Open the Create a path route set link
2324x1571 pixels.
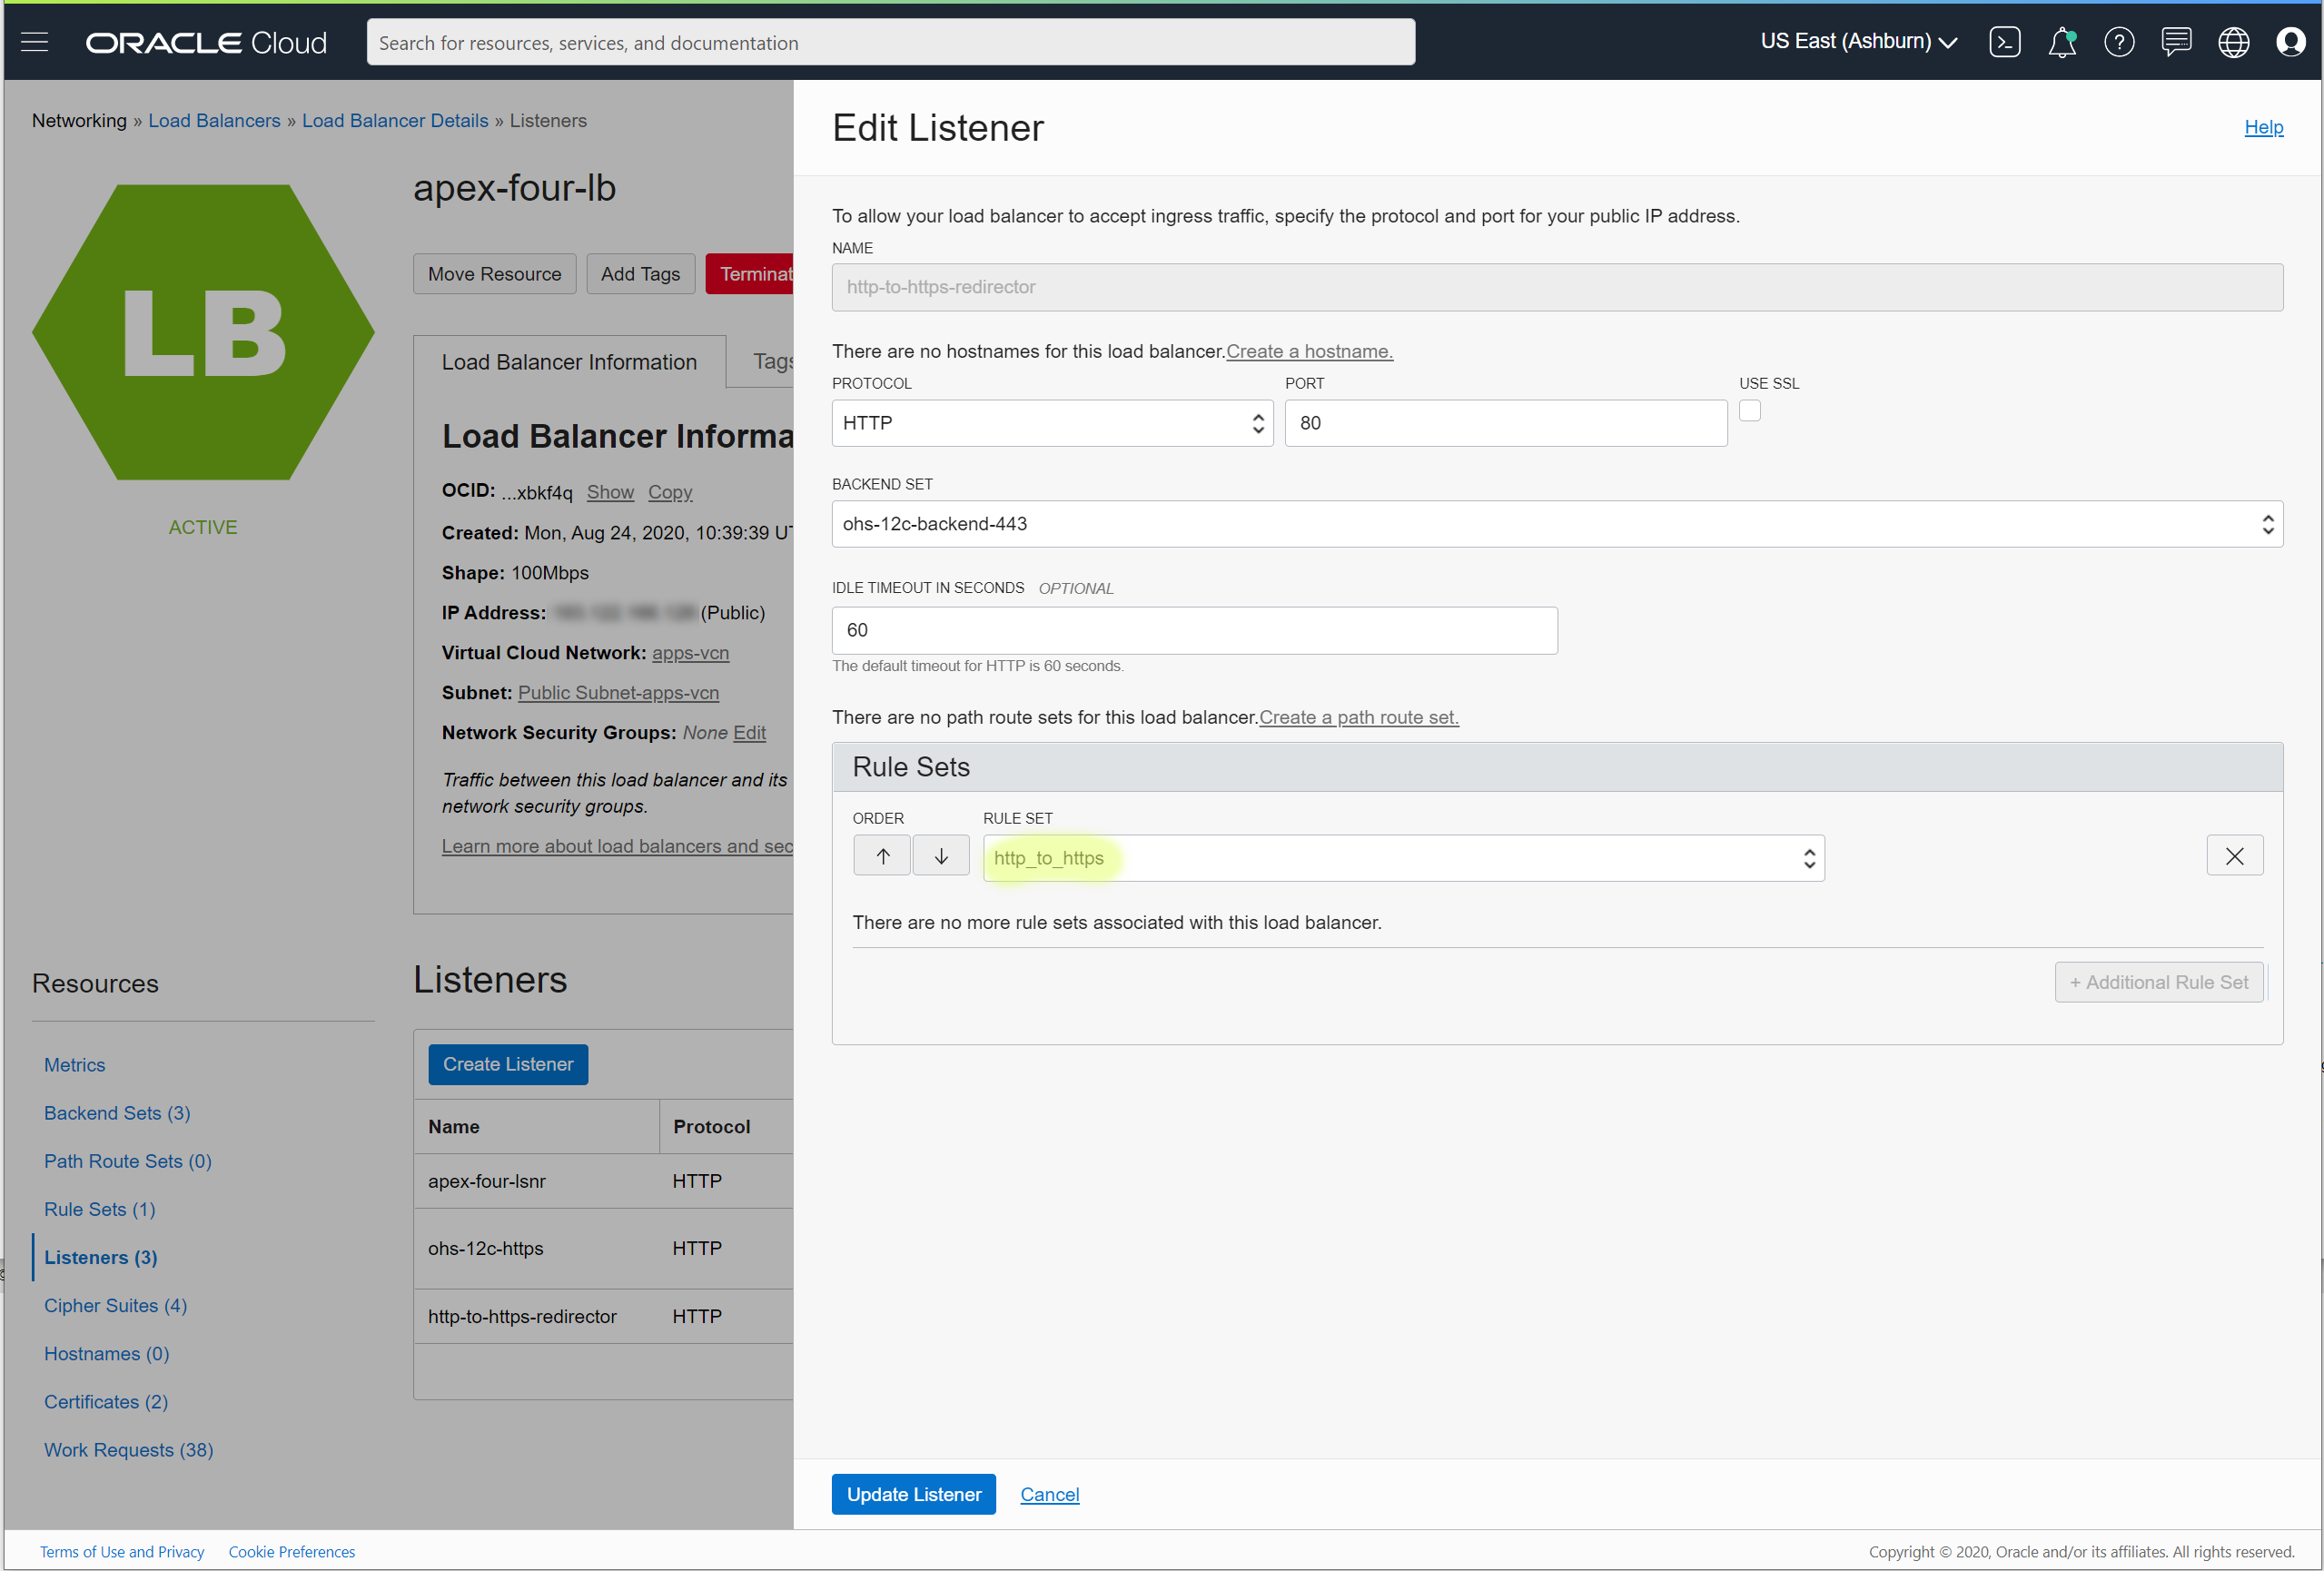click(x=1357, y=717)
